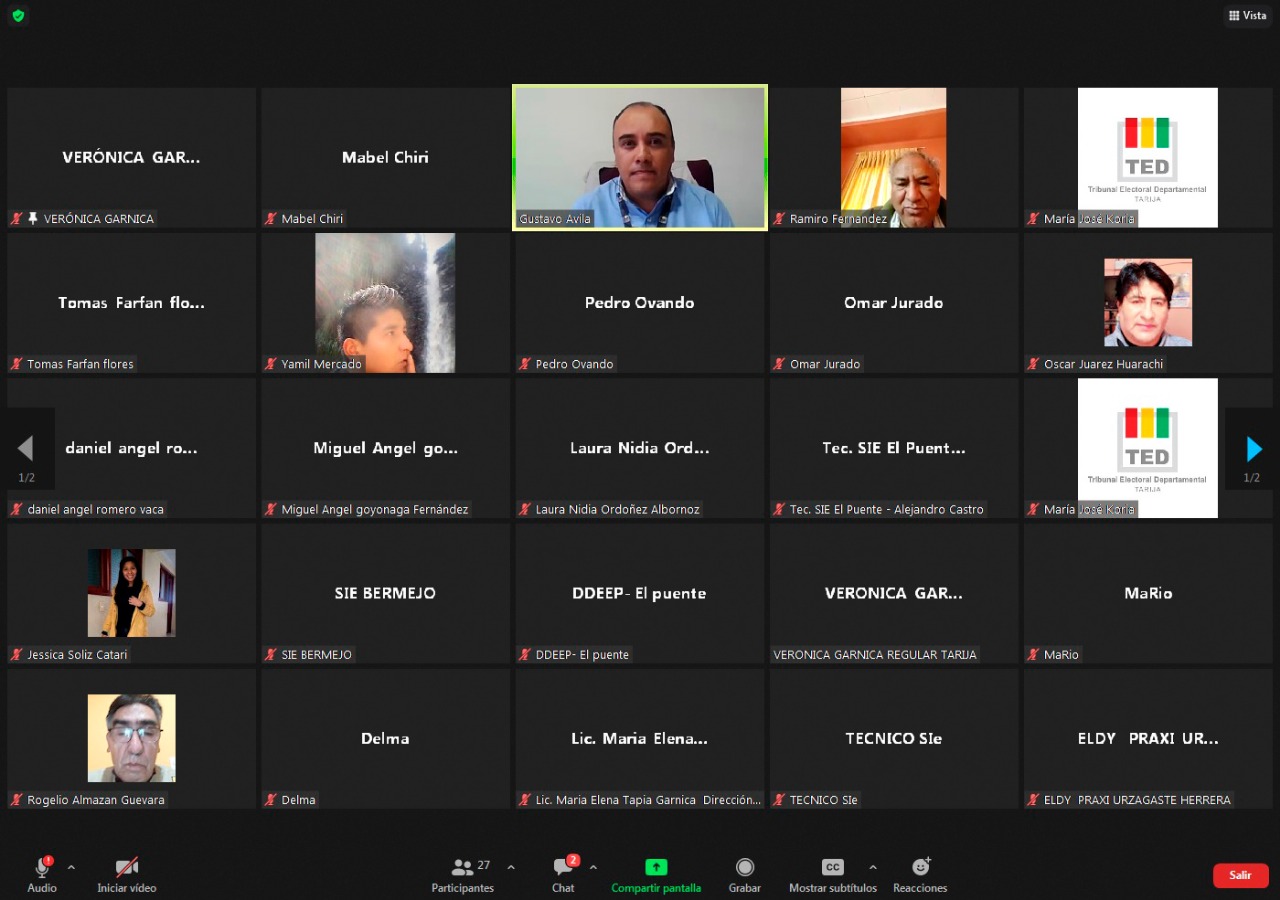The image size is (1280, 900).
Task: Open the Vista layout menu
Action: pos(1247,16)
